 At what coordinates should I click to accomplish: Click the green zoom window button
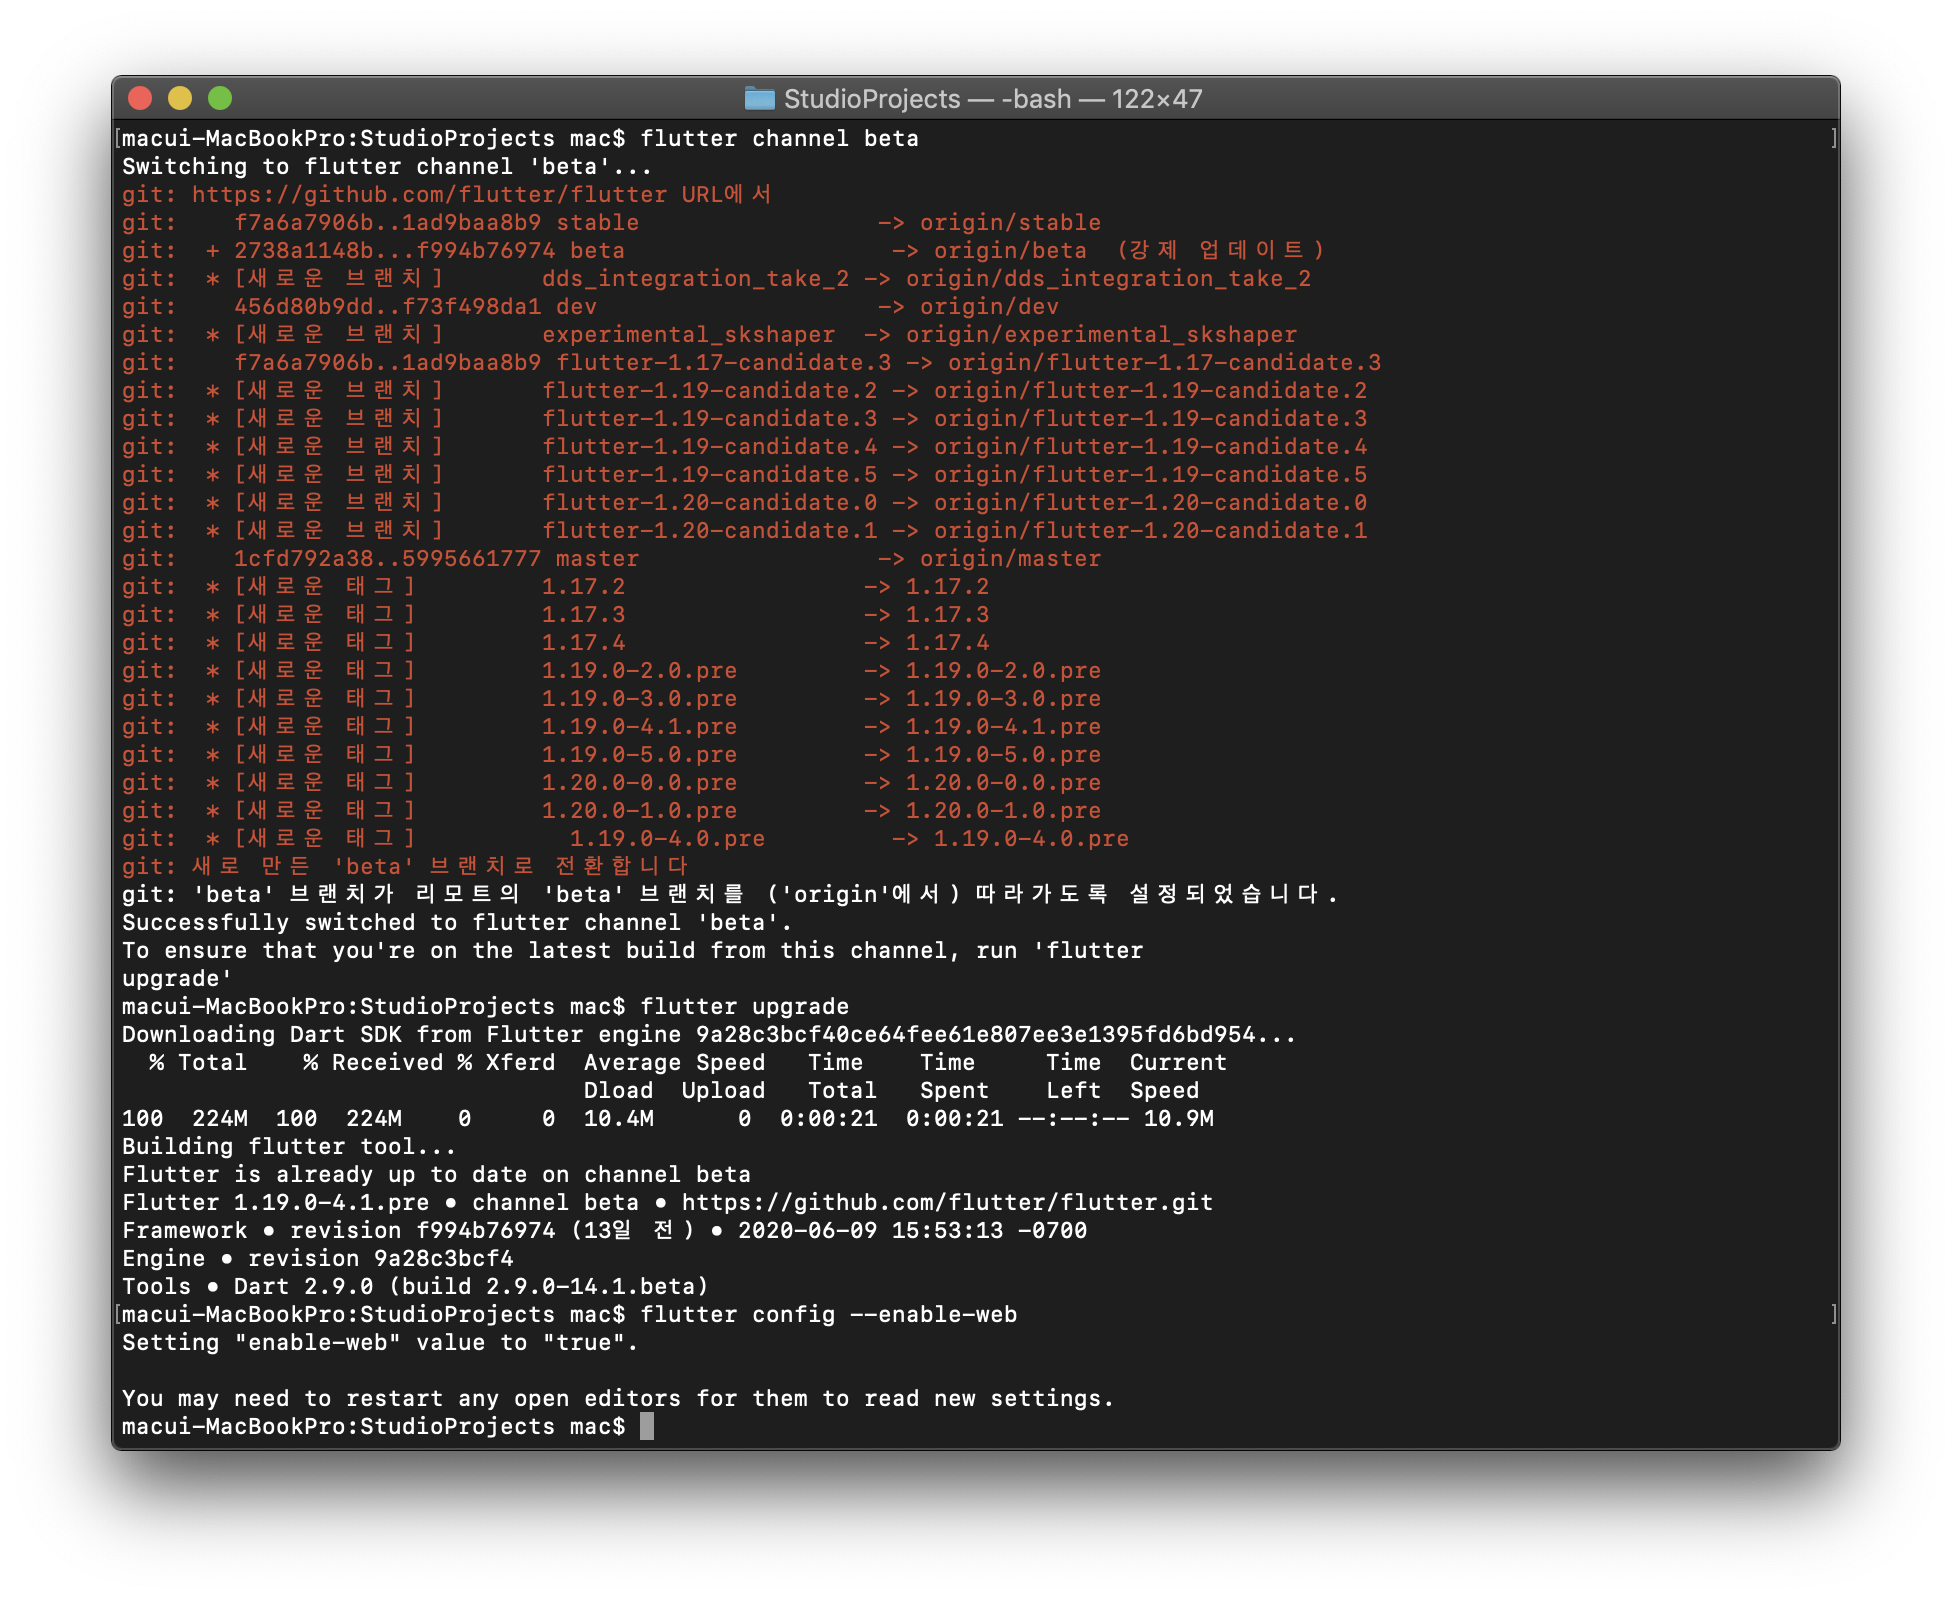(220, 98)
